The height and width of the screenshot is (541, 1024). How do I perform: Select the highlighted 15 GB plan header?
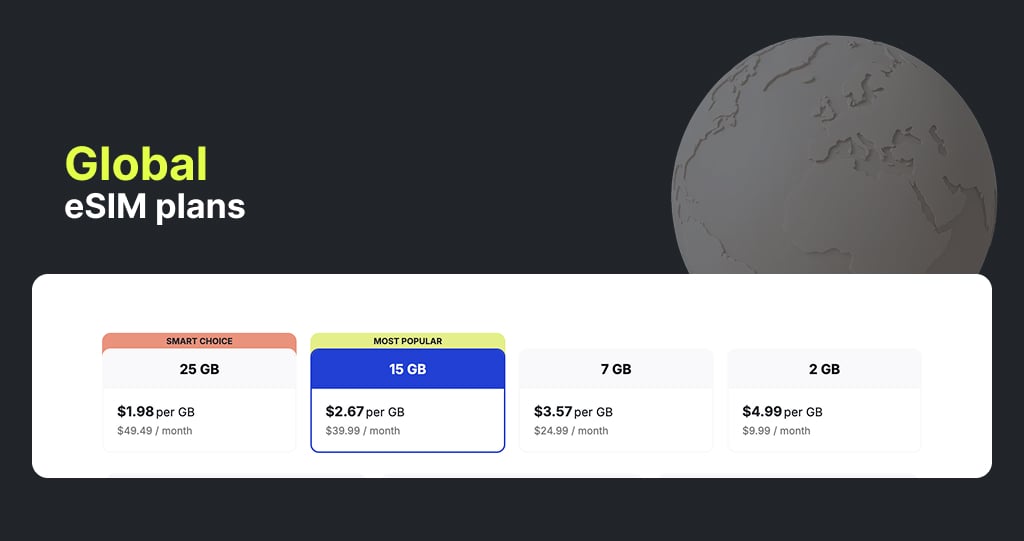(x=407, y=369)
